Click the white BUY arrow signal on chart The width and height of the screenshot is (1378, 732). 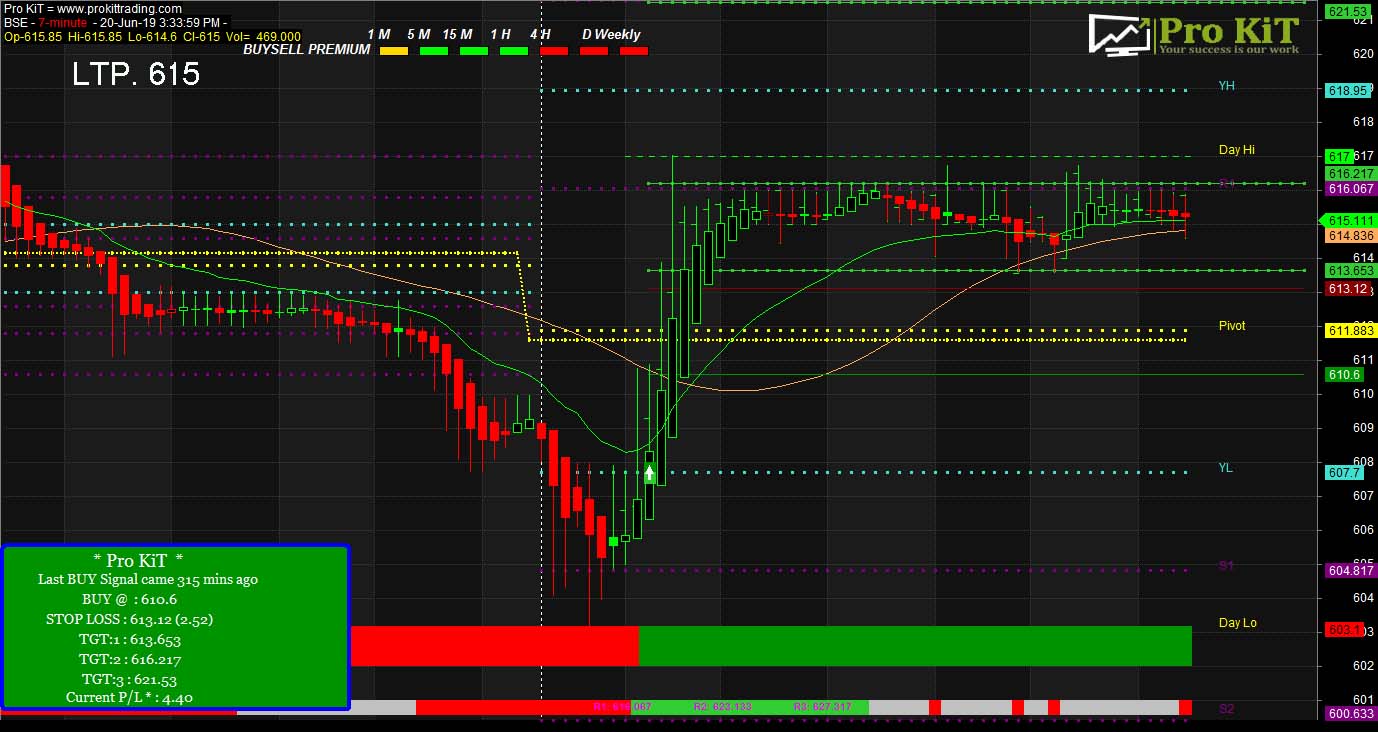tap(651, 472)
